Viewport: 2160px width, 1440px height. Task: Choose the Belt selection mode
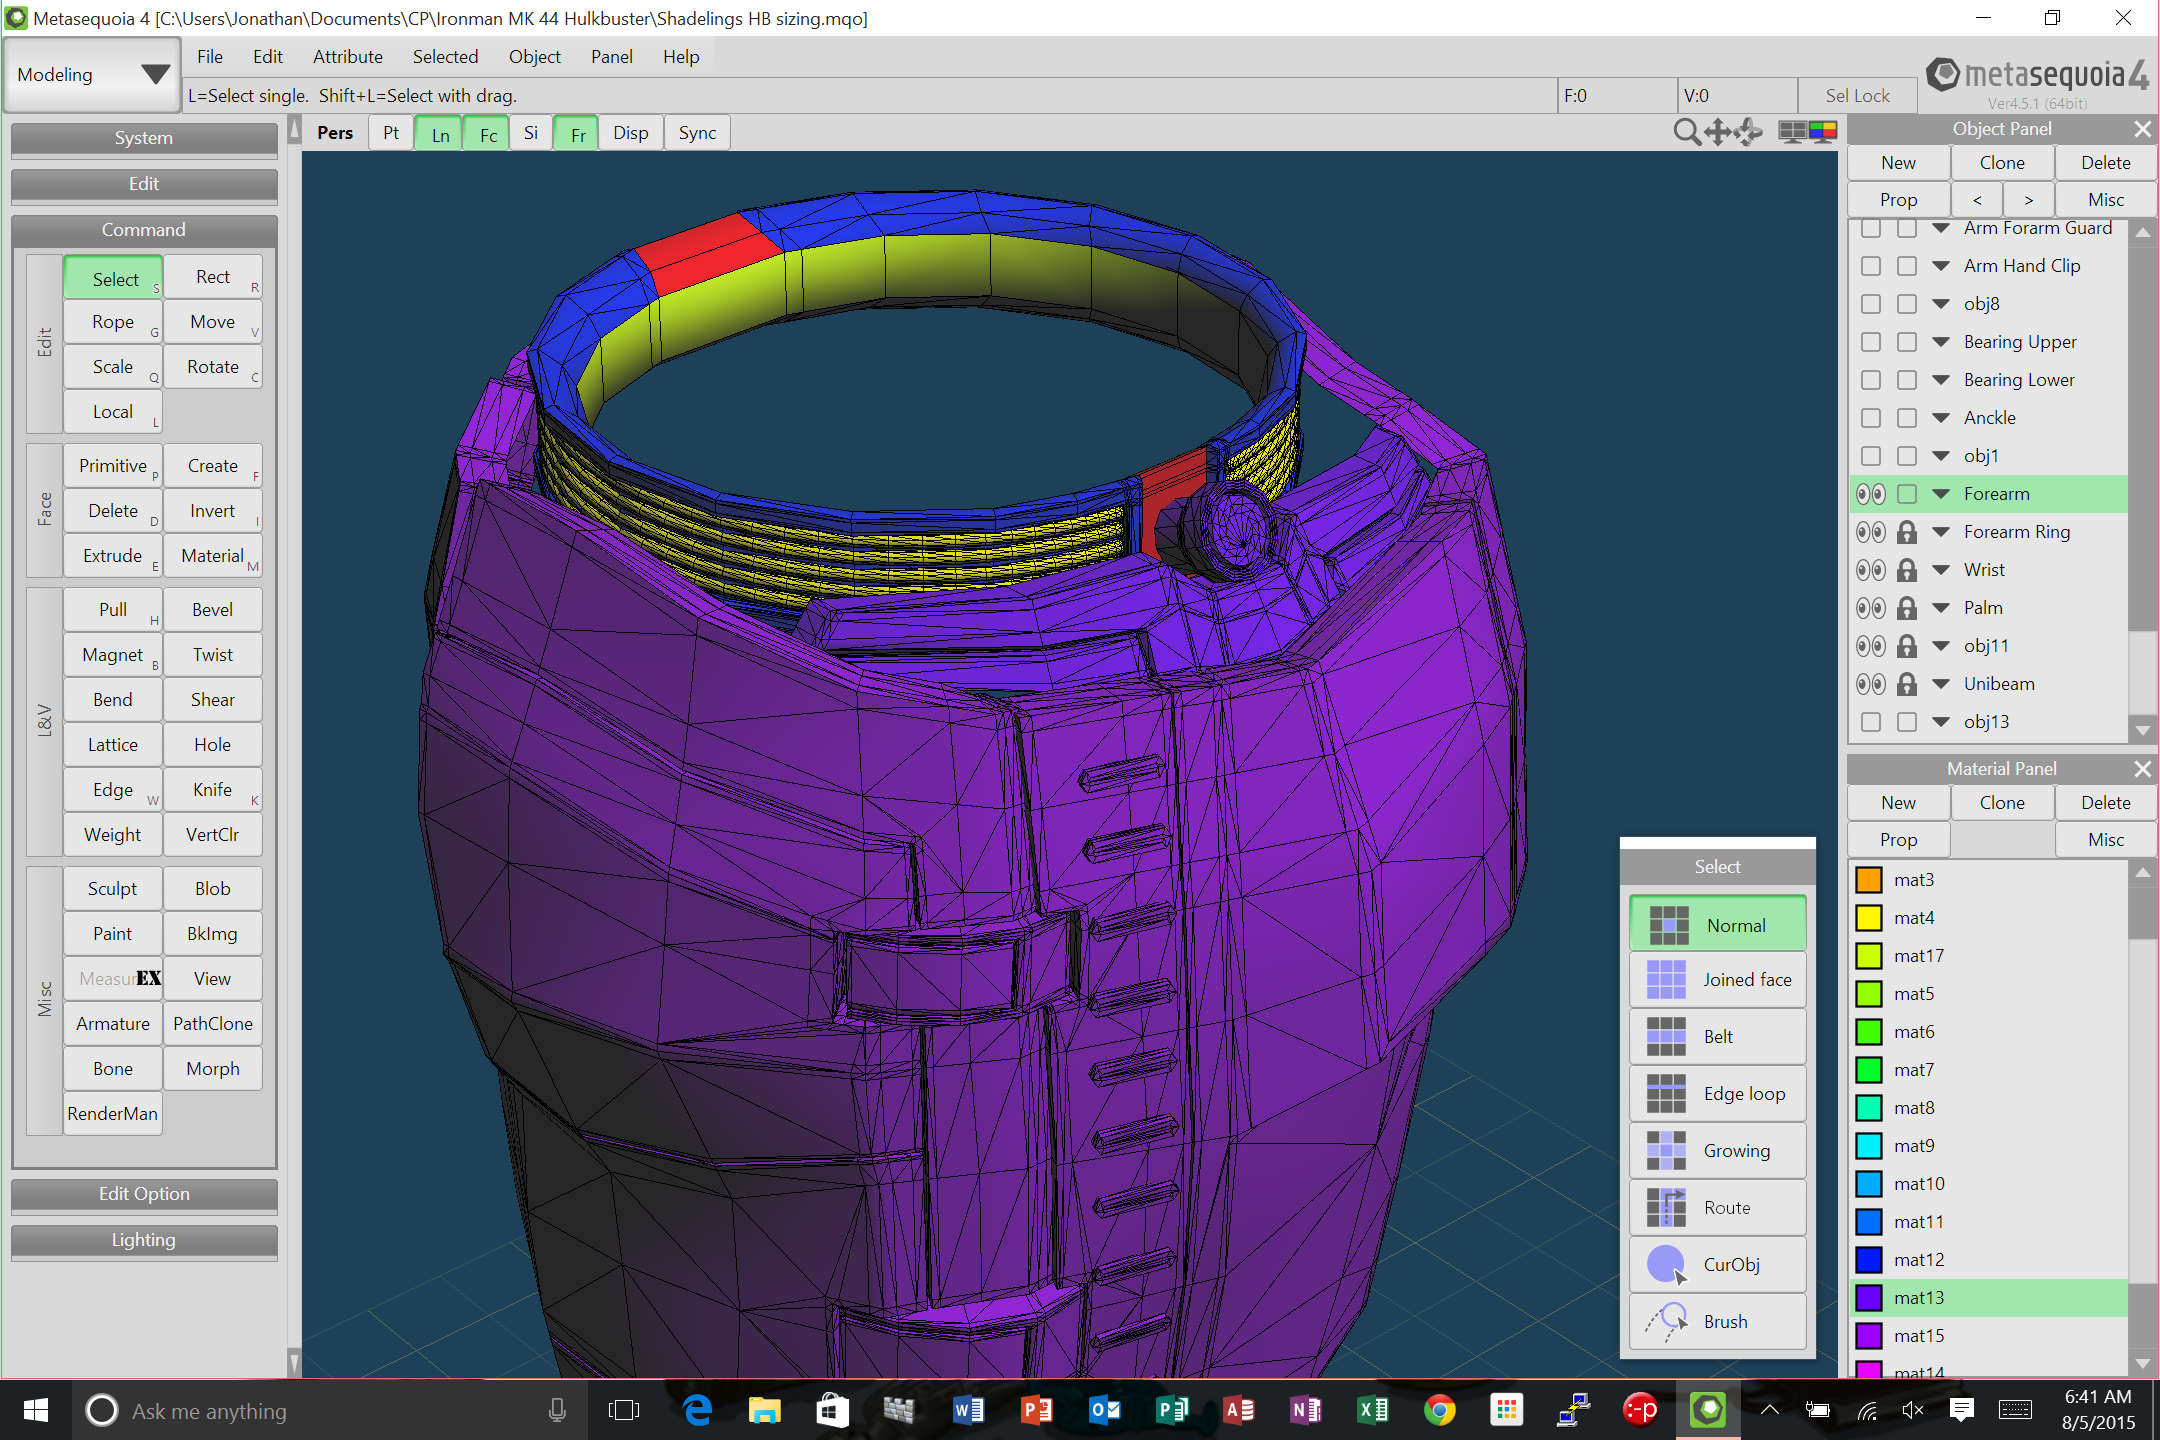1717,1037
